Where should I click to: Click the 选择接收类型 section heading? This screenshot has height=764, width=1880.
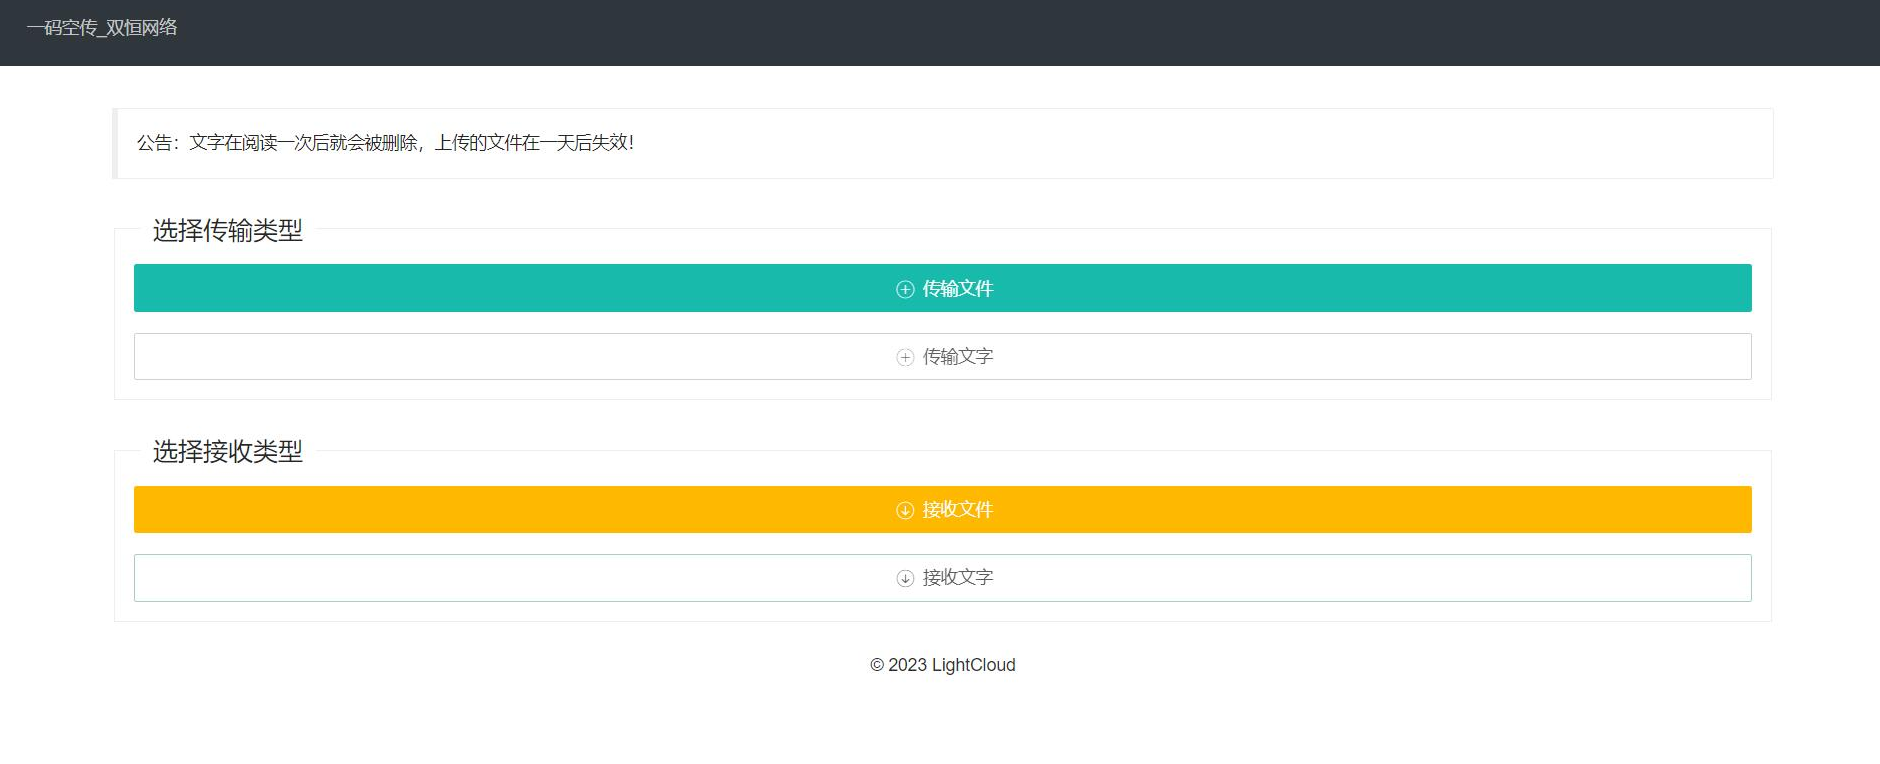[227, 452]
